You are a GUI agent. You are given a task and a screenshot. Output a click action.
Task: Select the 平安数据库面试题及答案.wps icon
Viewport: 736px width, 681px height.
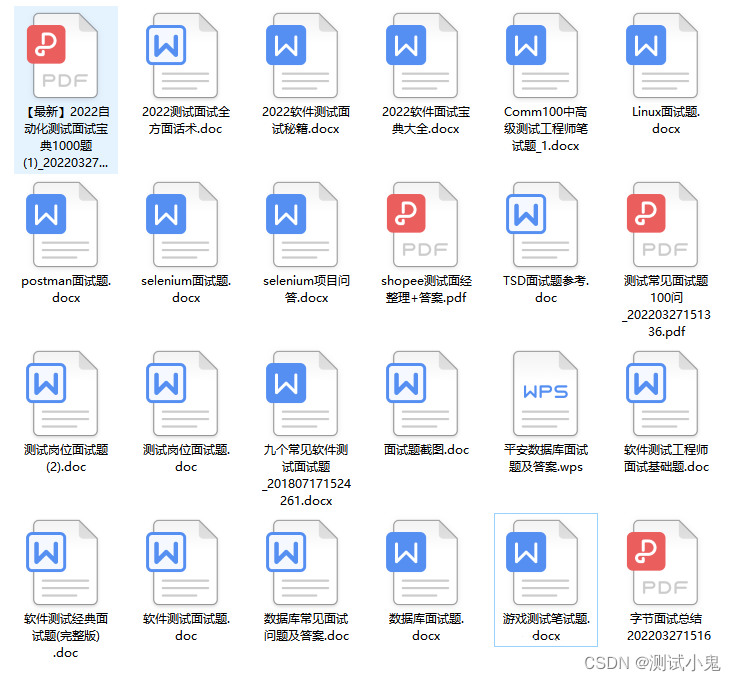[545, 393]
